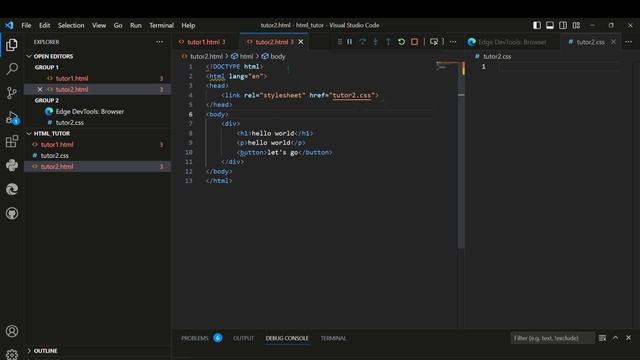The width and height of the screenshot is (640, 360).
Task: Toggle the bottom panel layout
Action: pos(550,25)
